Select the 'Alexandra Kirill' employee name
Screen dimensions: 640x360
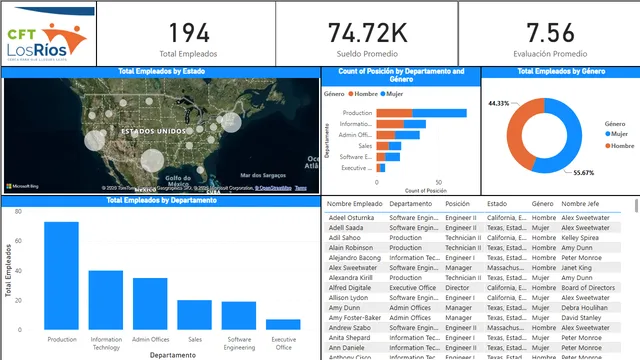click(x=351, y=278)
